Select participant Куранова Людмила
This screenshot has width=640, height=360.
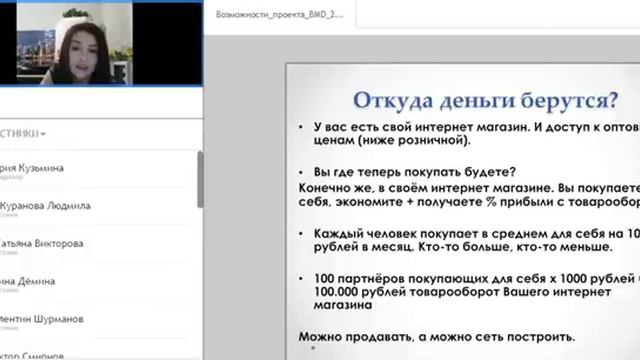(x=45, y=206)
